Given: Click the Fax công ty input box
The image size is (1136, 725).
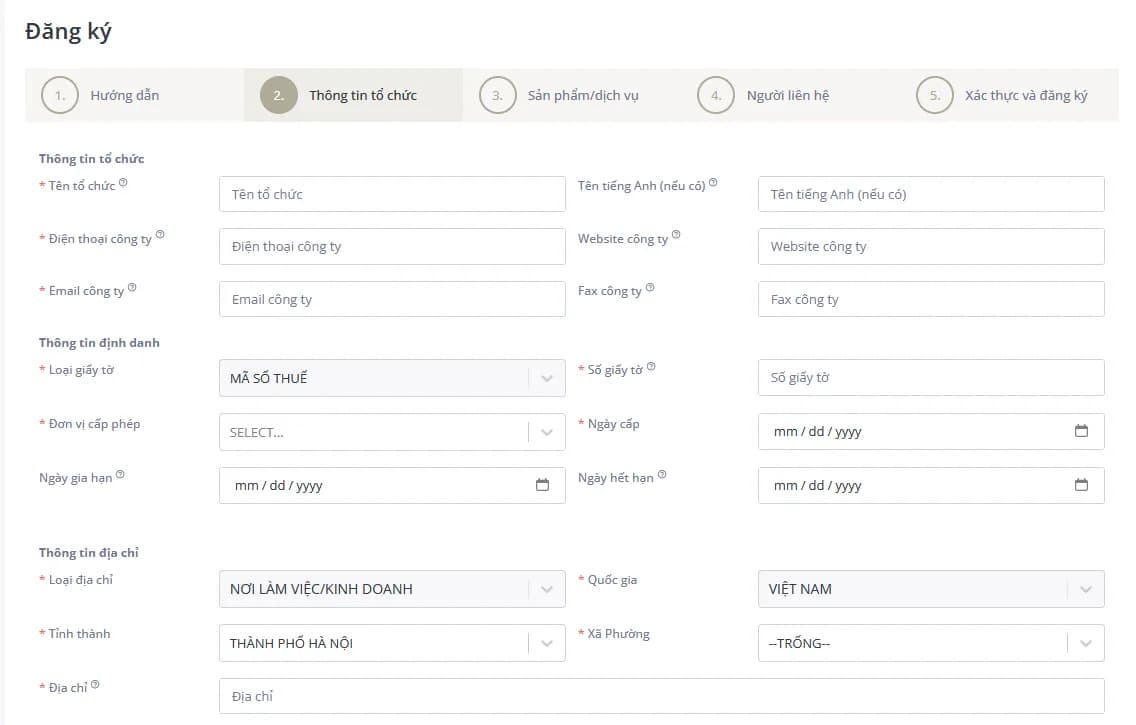Looking at the screenshot, I should [931, 299].
